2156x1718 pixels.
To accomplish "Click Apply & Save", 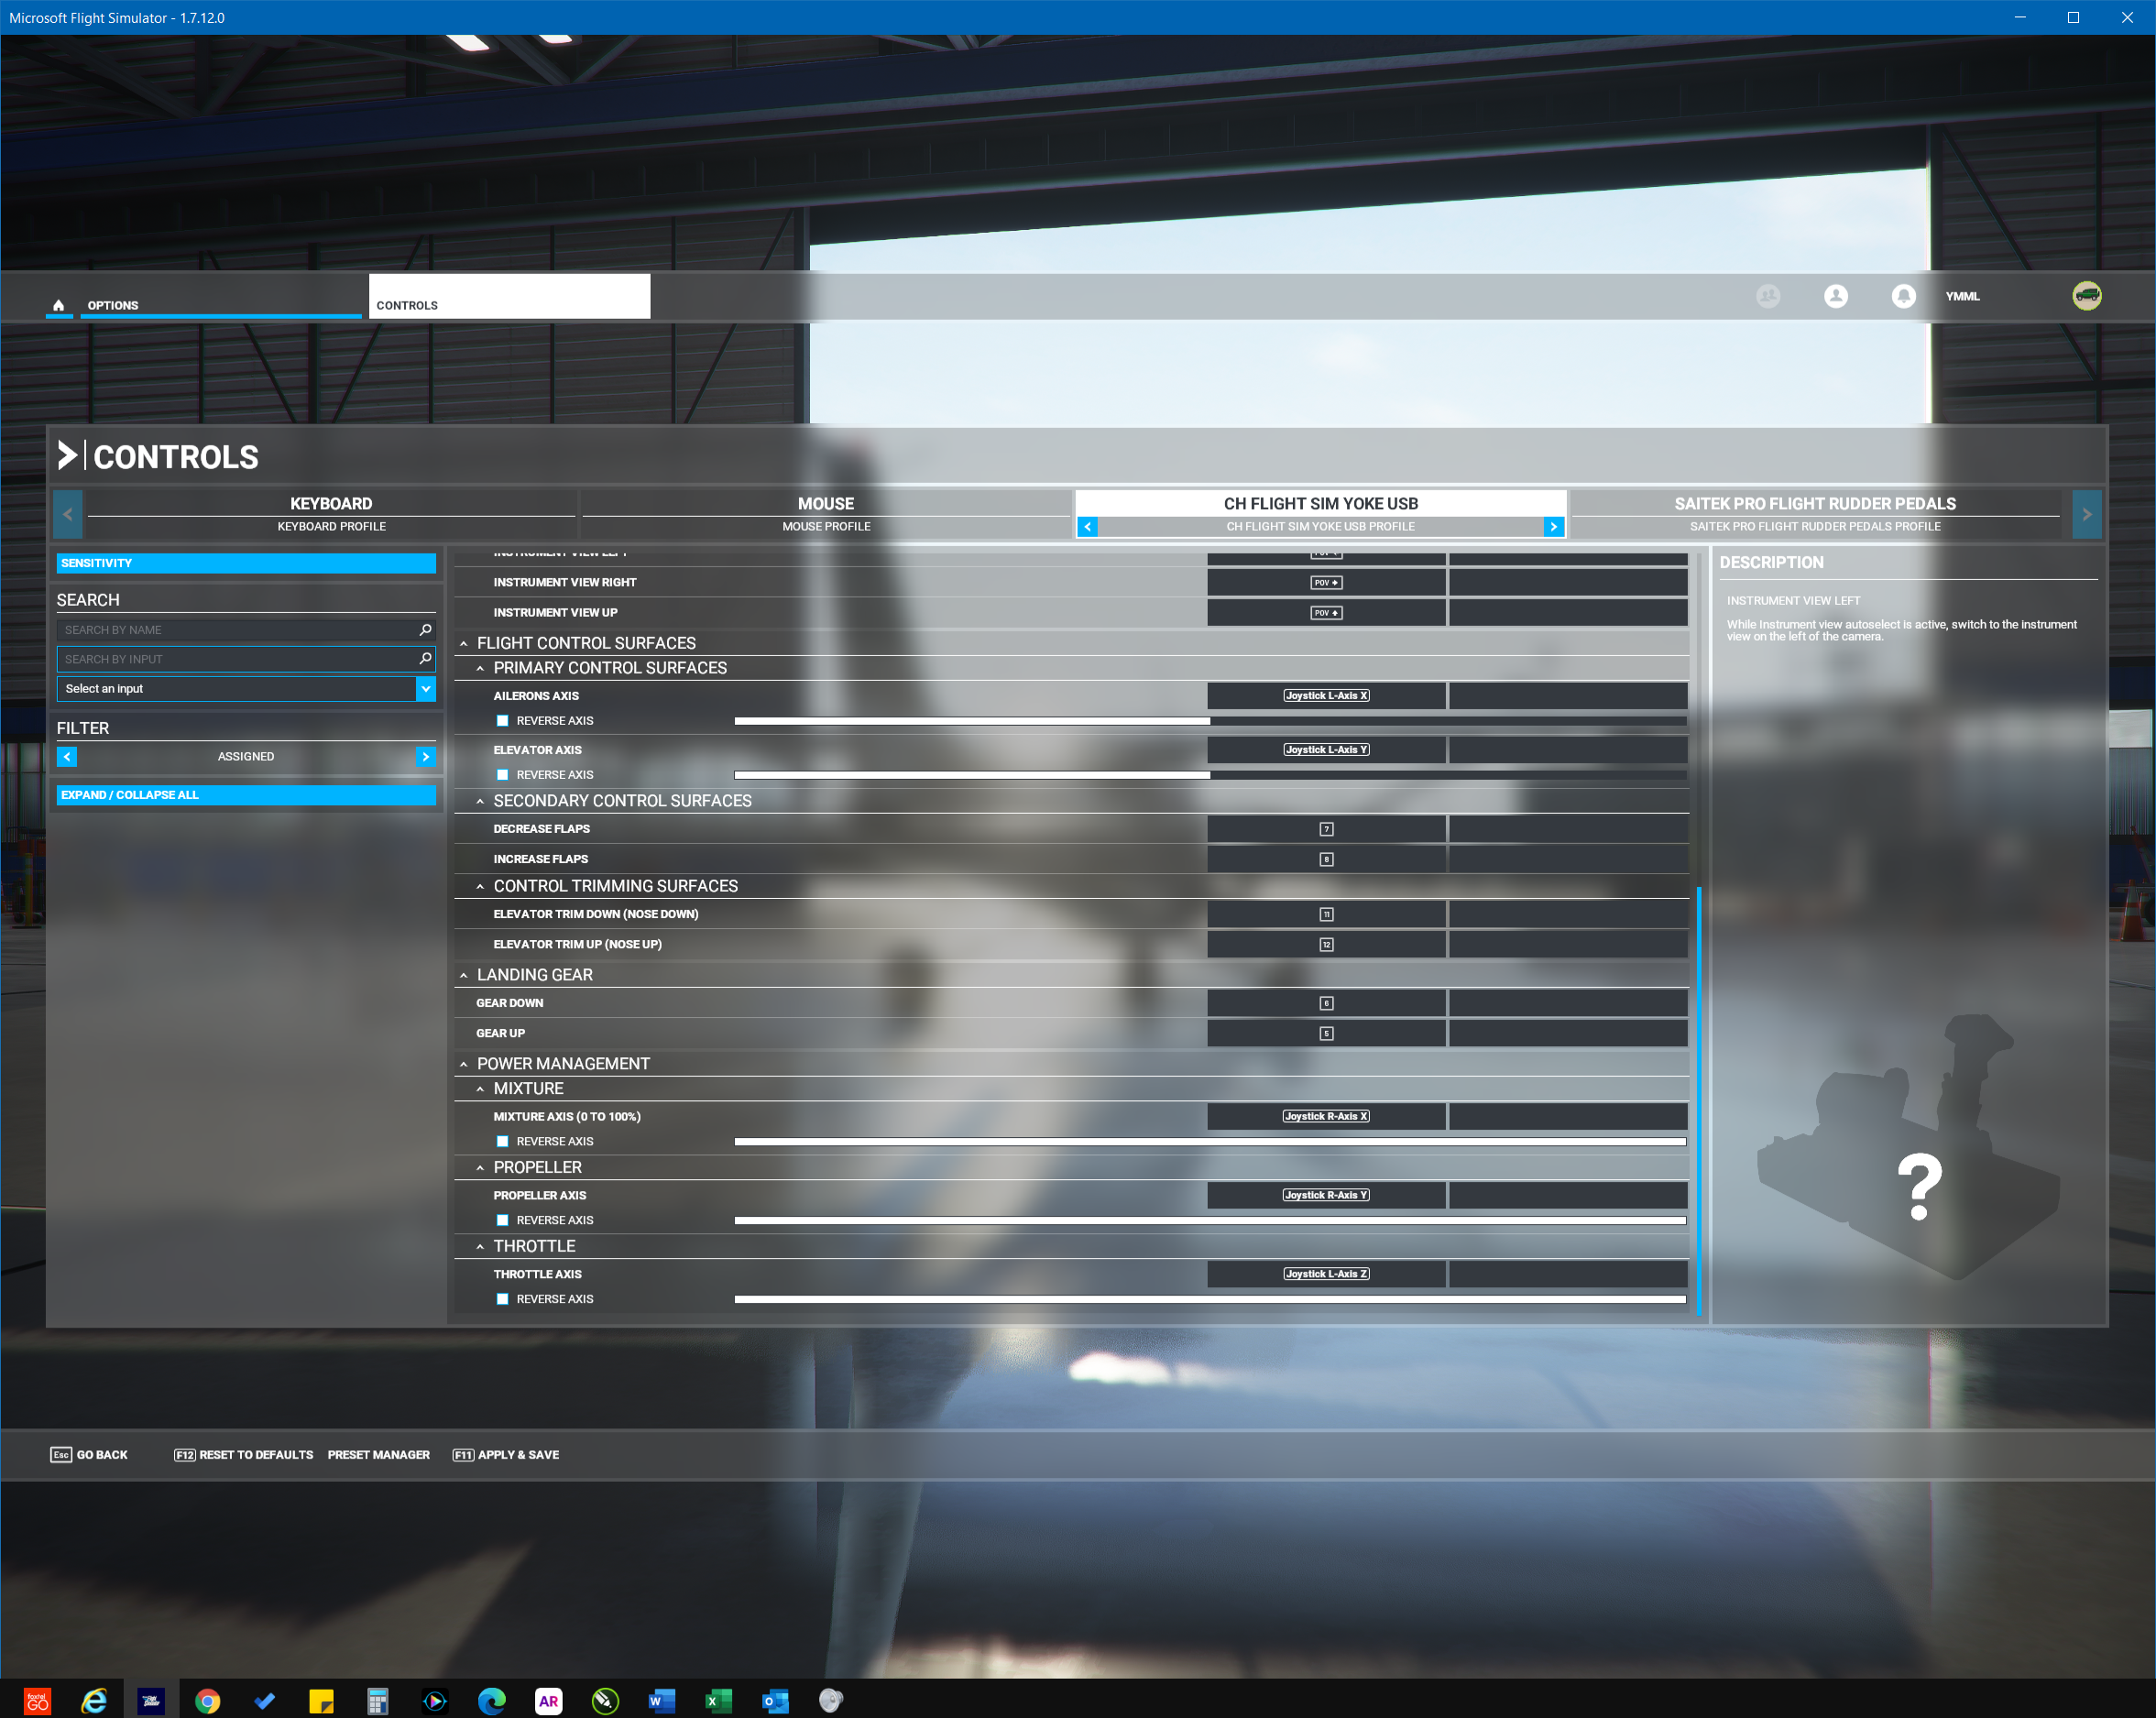I will pos(506,1454).
